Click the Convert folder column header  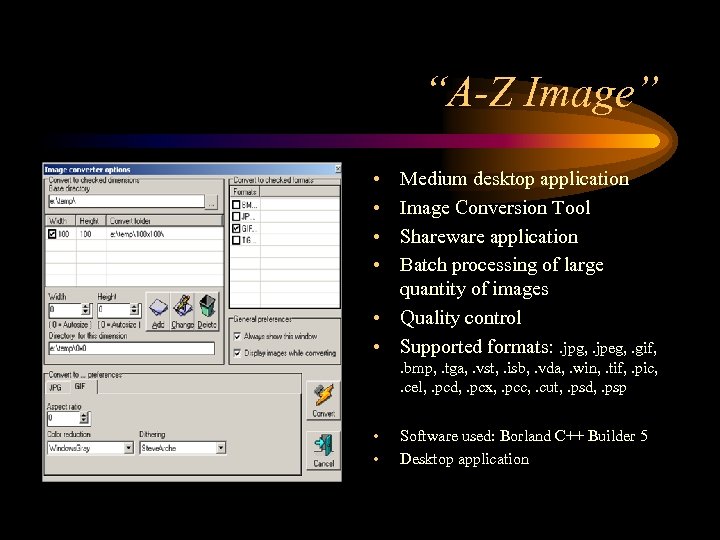pyautogui.click(x=164, y=221)
